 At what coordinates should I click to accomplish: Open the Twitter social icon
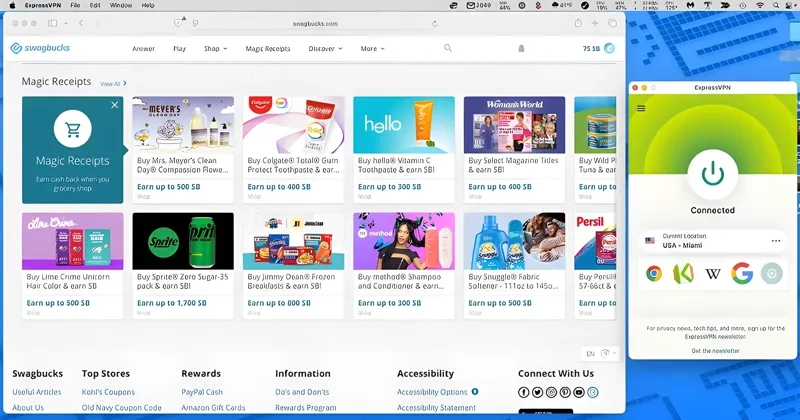[537, 392]
